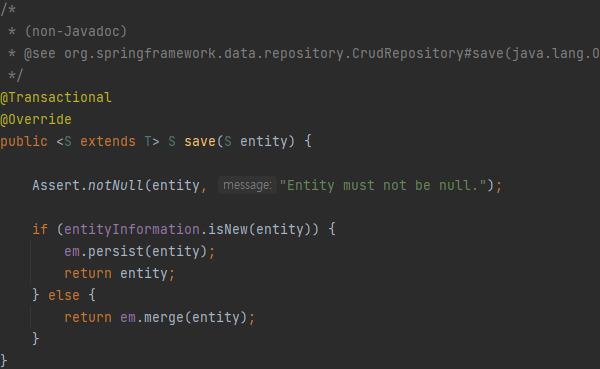Click the message parameter hint
The width and height of the screenshot is (600, 369).
tap(247, 185)
